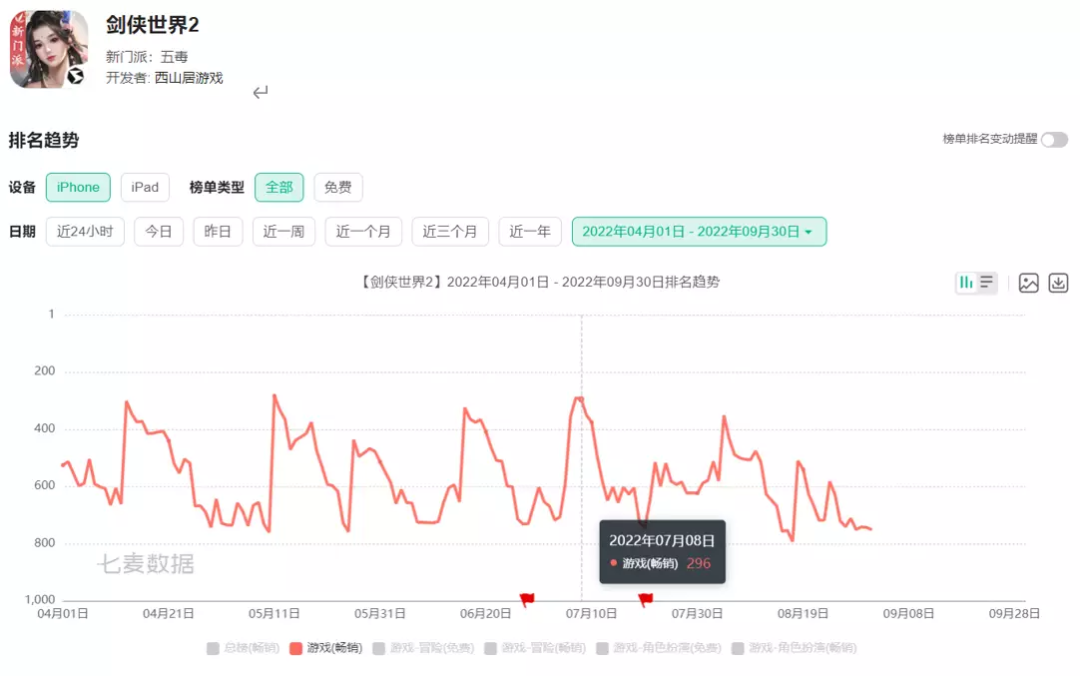The width and height of the screenshot is (1080, 676).
Task: Download the ranking trend data
Action: 1058,283
